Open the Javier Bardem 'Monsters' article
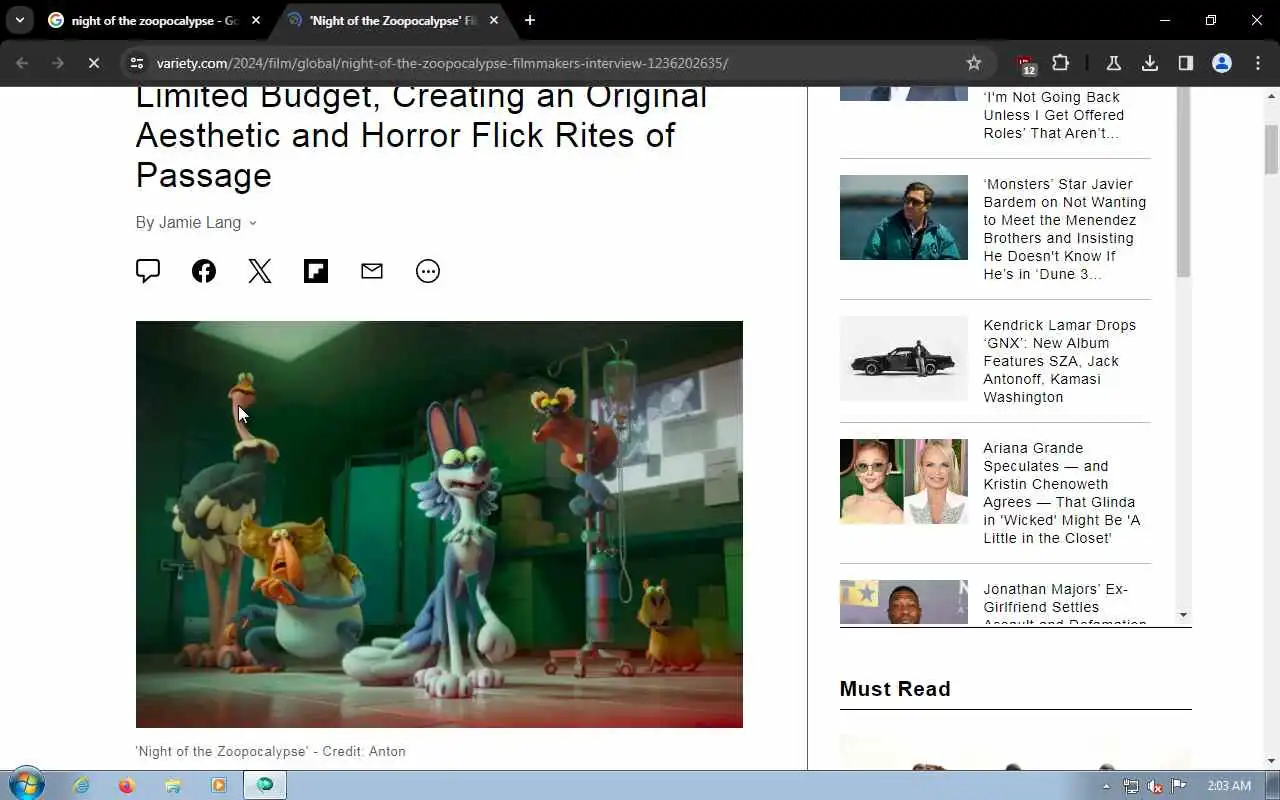This screenshot has height=800, width=1280. 1065,229
